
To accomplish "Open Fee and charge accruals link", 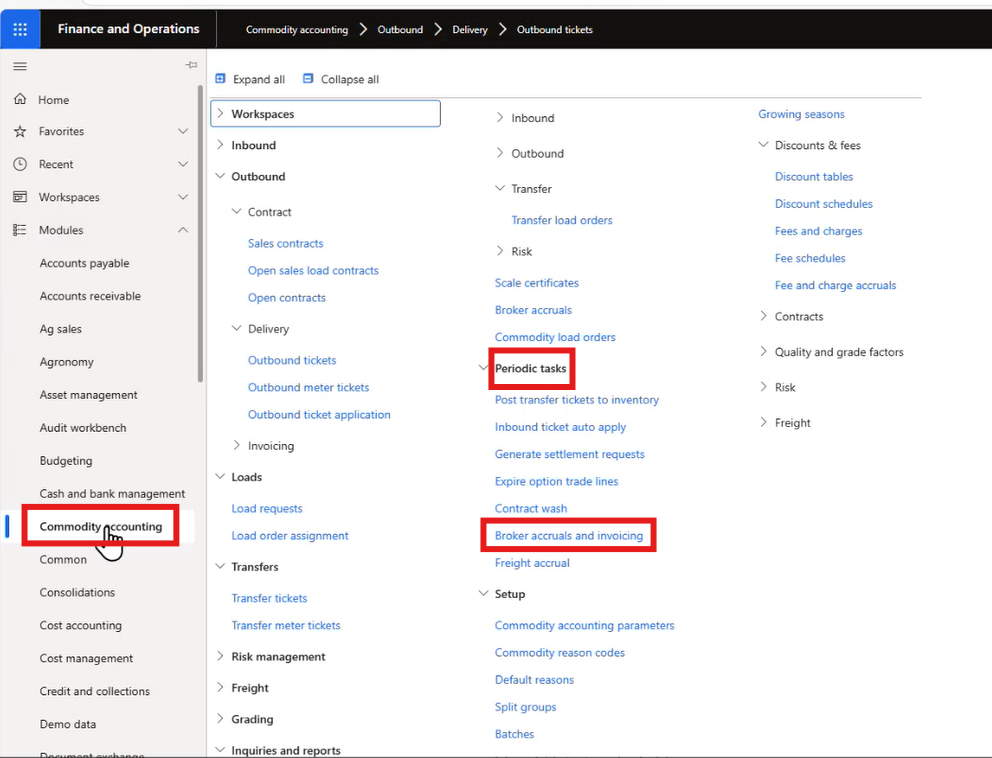I will click(x=835, y=285).
